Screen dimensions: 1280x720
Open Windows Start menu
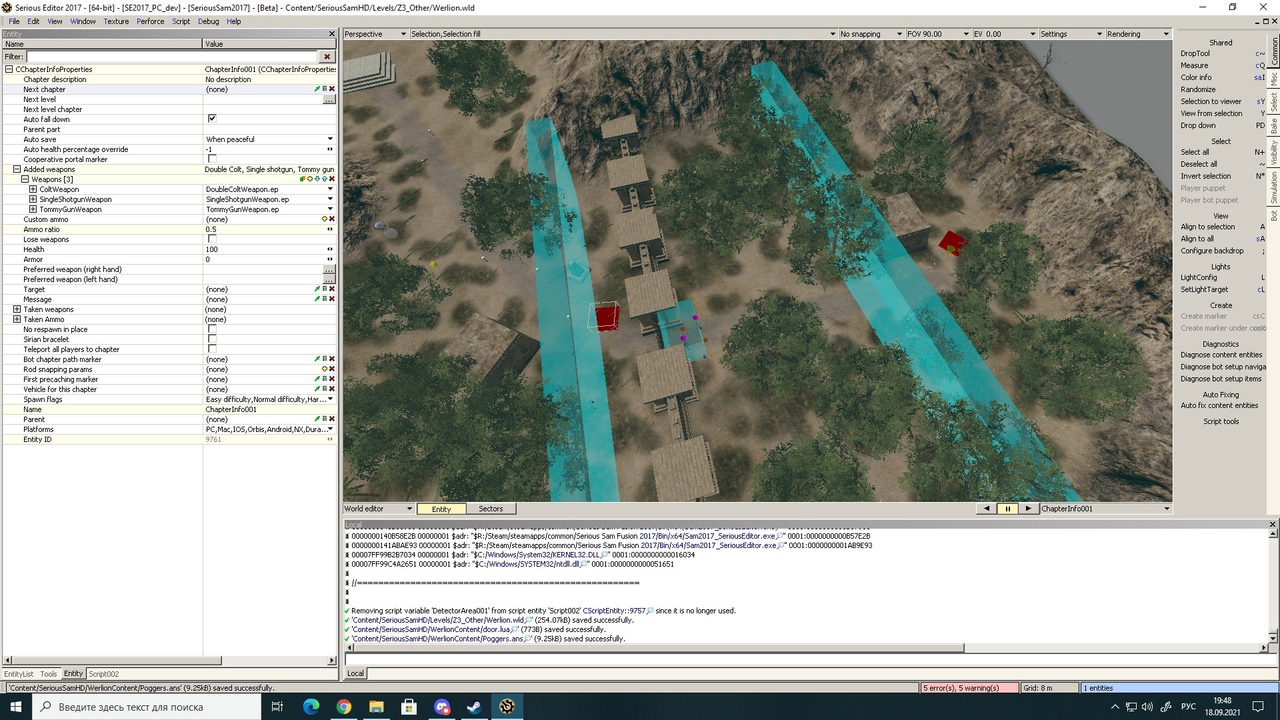(x=16, y=707)
